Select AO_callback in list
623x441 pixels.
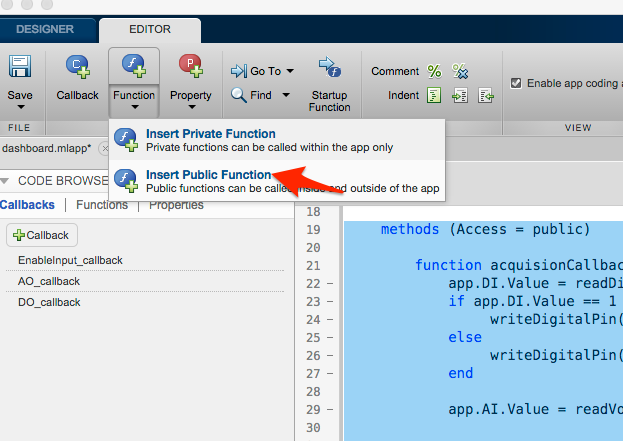(x=145, y=281)
